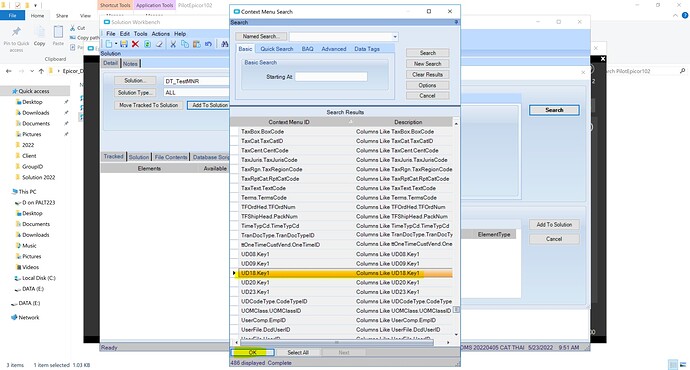Click the Paste icon in Explorer ribbon
This screenshot has width=690, height=370.
tap(58, 32)
